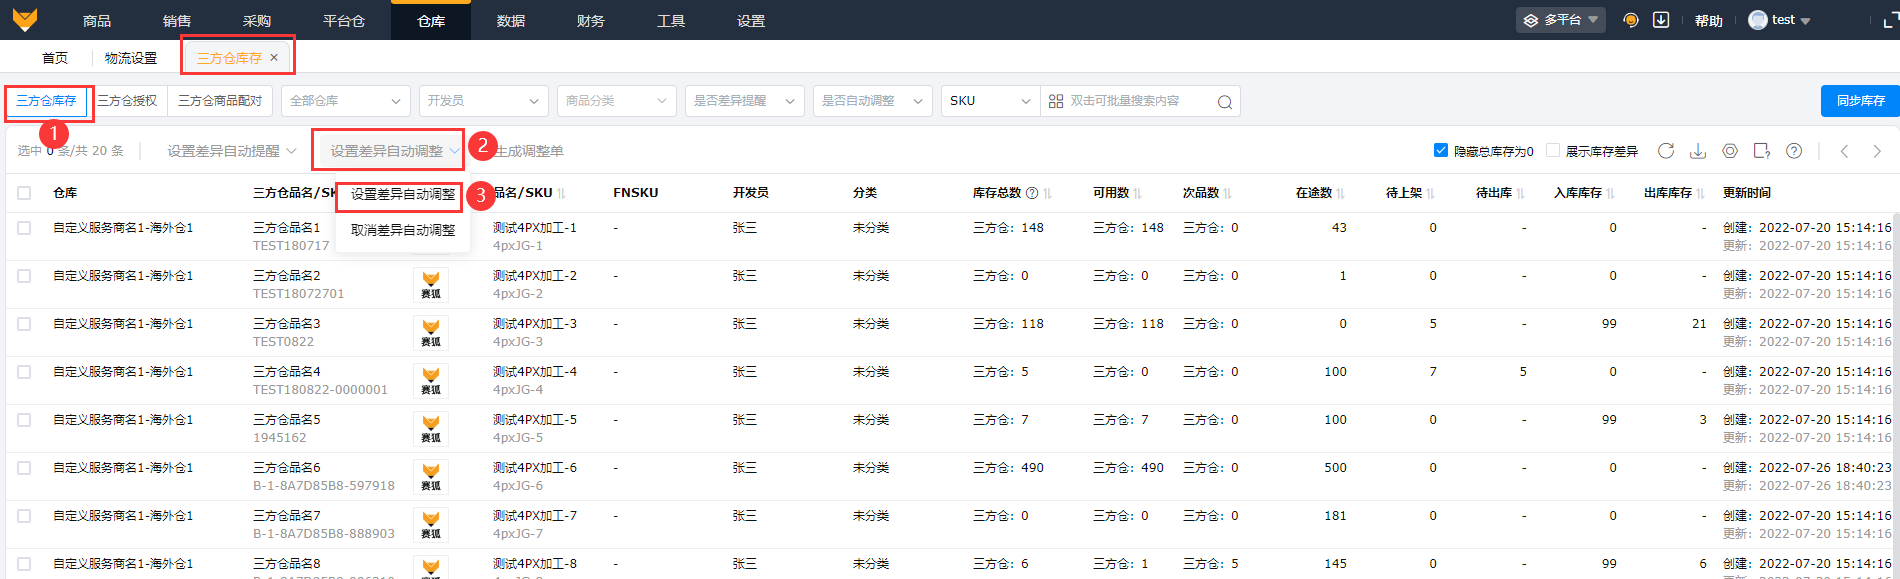This screenshot has width=1900, height=579.
Task: Click the document question mark icon
Action: click(x=1762, y=151)
